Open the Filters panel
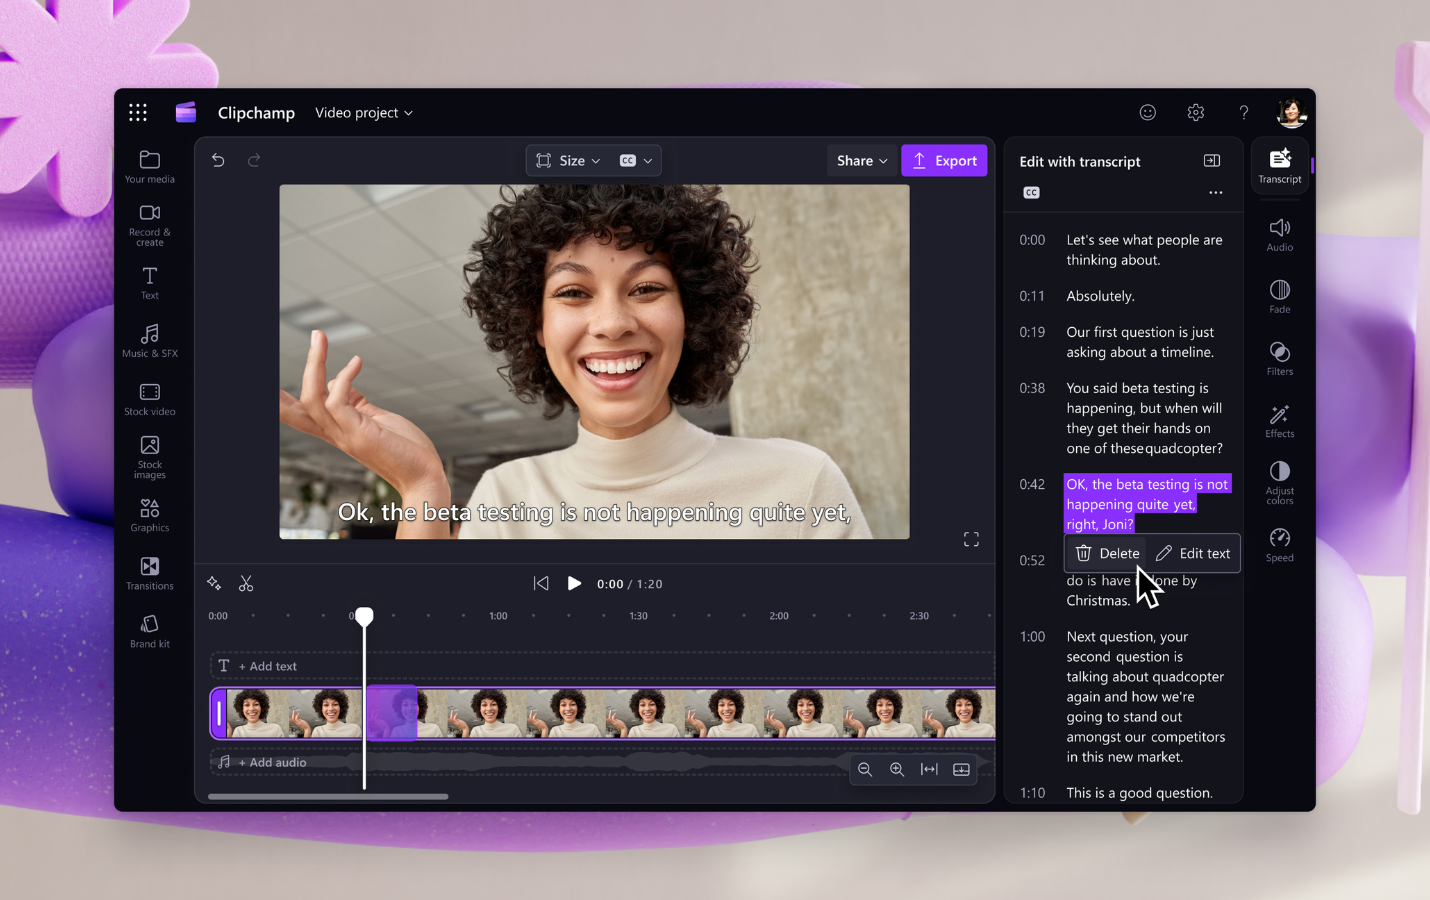The image size is (1430, 900). point(1280,359)
